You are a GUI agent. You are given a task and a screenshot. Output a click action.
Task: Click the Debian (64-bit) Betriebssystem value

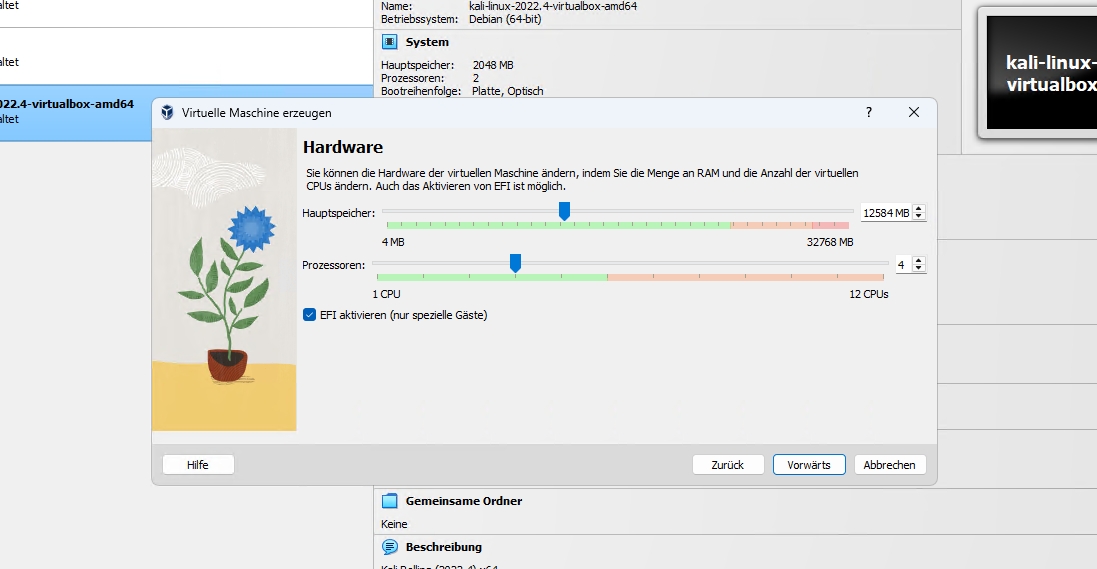click(505, 19)
